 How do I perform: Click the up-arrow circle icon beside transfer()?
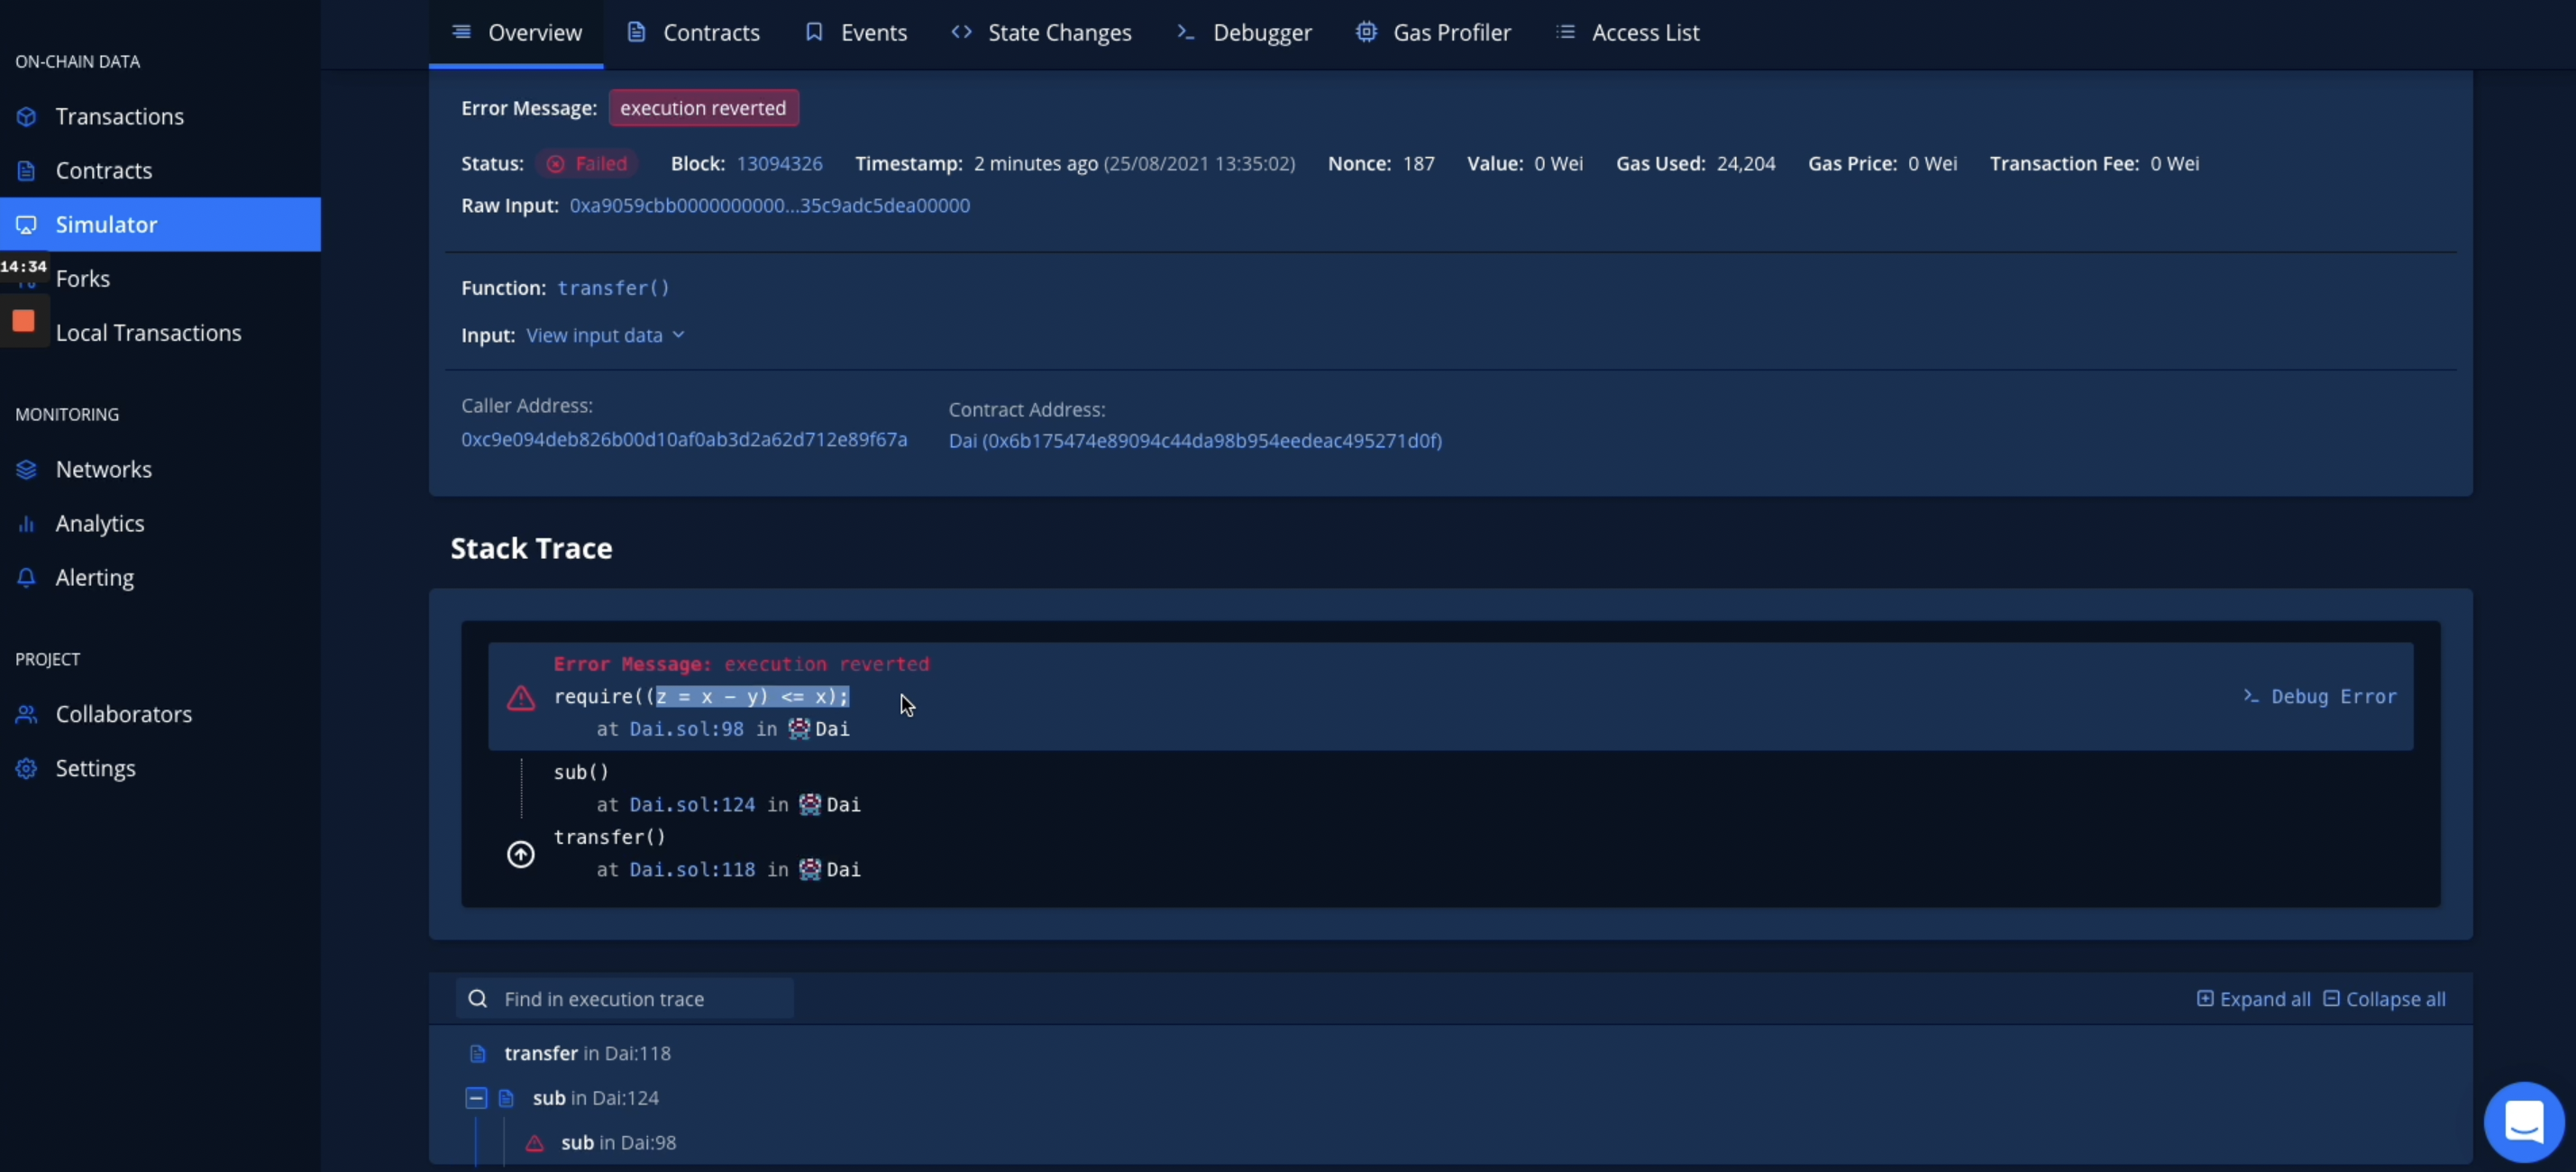(x=521, y=854)
